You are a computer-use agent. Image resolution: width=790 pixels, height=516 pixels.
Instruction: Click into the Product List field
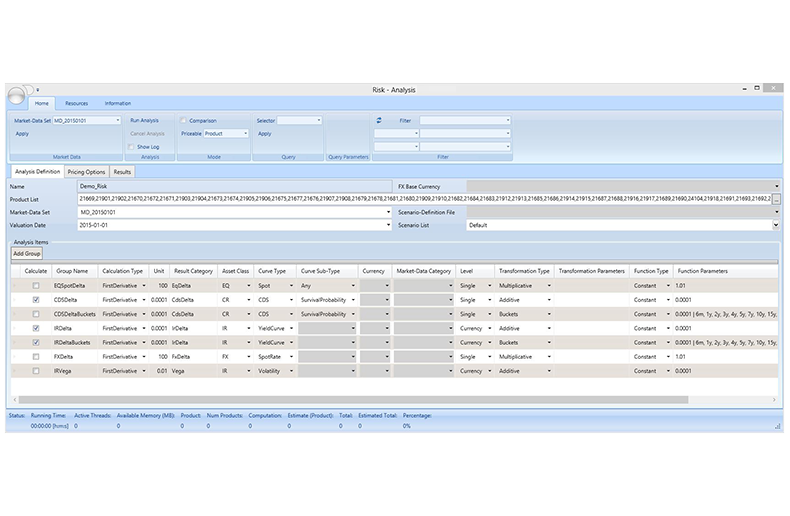pos(425,199)
